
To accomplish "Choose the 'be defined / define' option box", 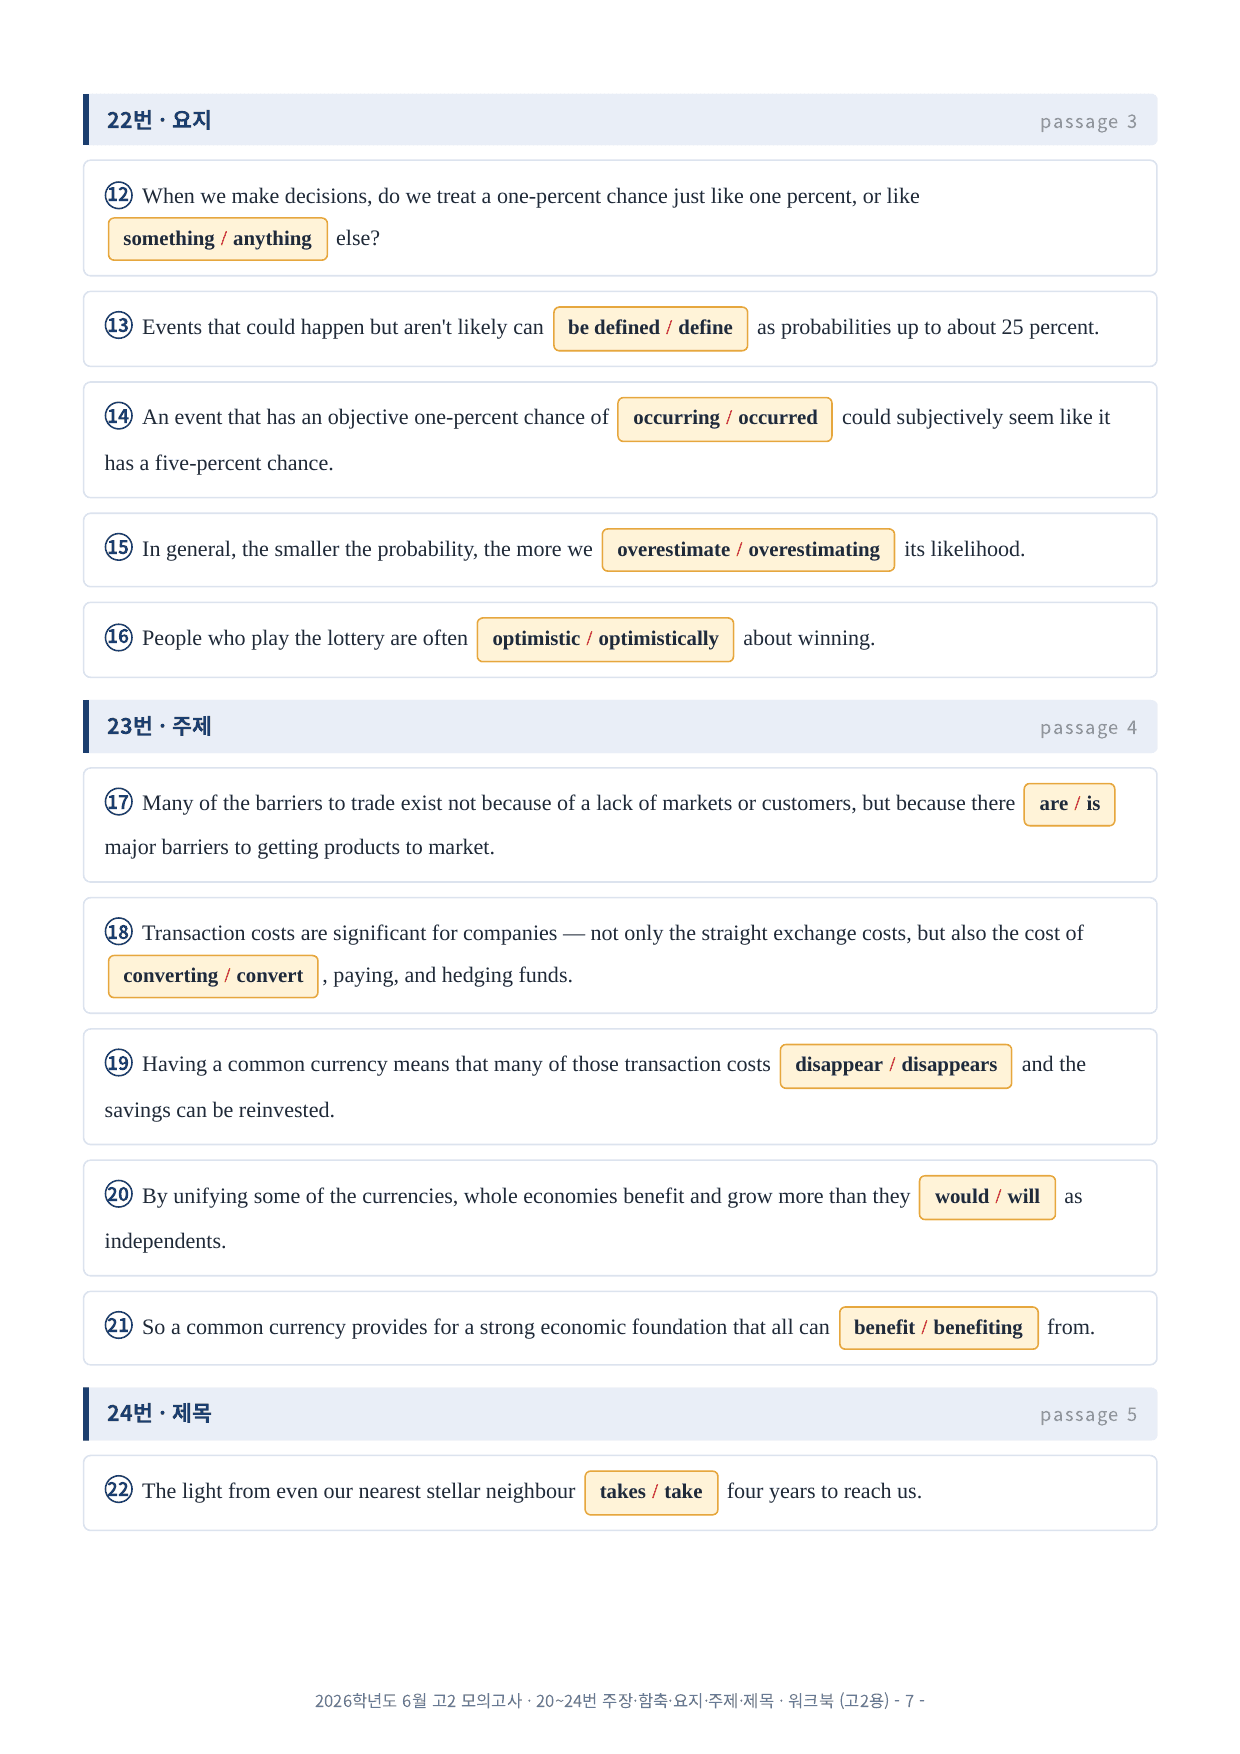I will 650,328.
